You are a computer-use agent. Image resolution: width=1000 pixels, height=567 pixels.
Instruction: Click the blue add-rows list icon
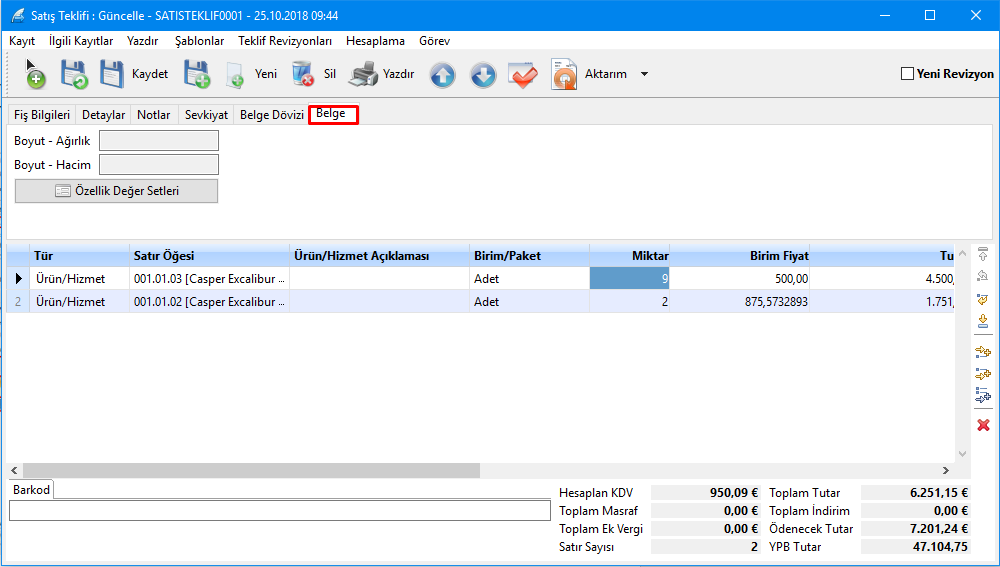(983, 395)
